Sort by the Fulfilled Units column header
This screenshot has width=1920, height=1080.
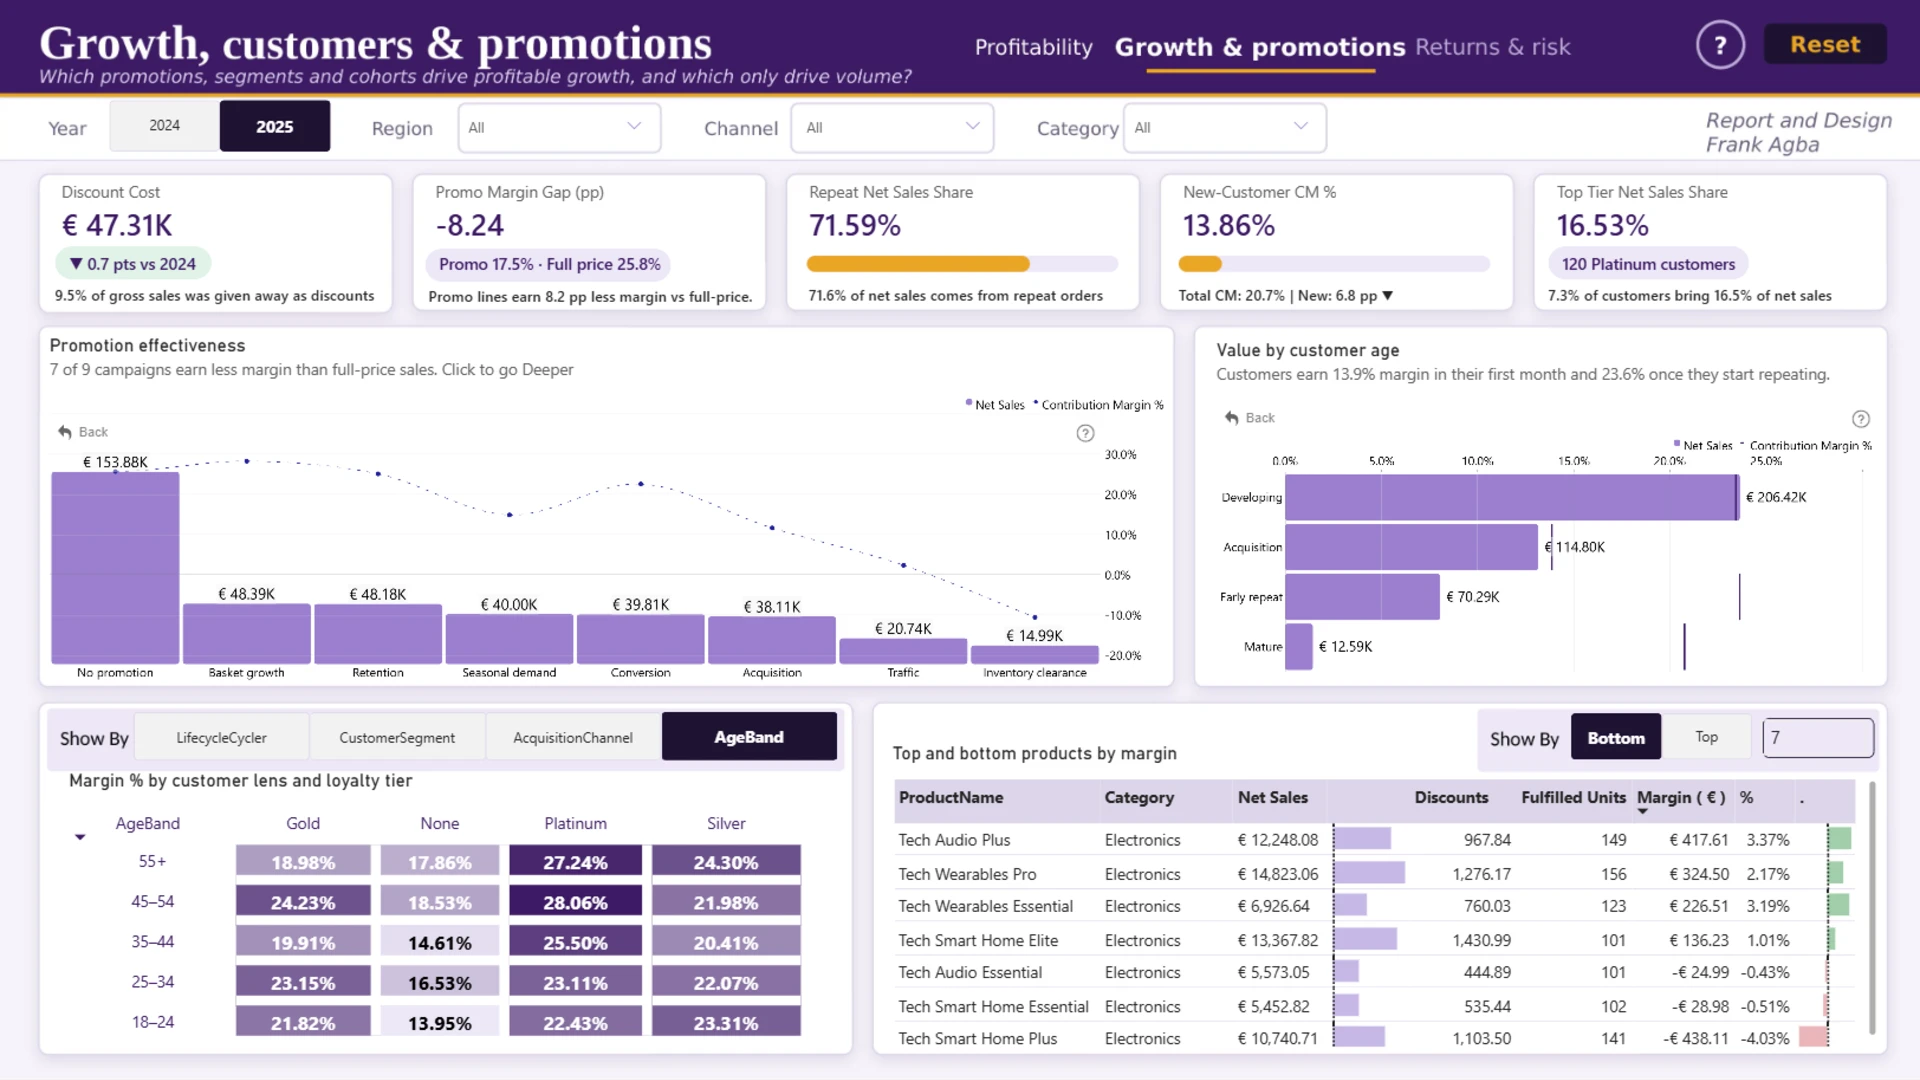[1574, 797]
